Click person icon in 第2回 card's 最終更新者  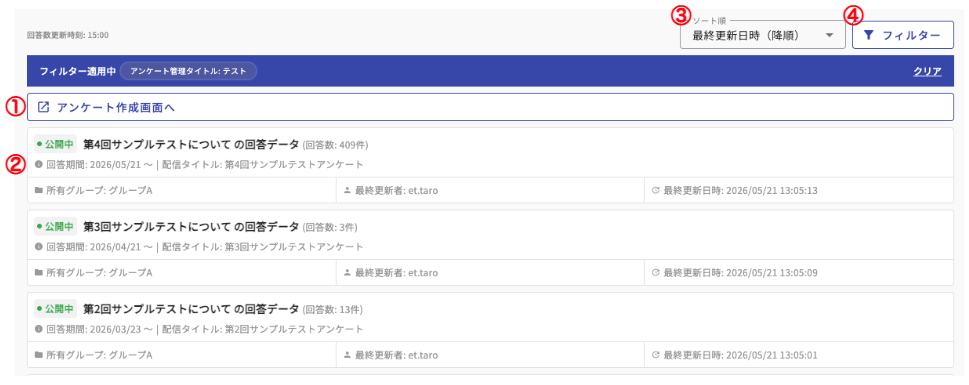347,355
